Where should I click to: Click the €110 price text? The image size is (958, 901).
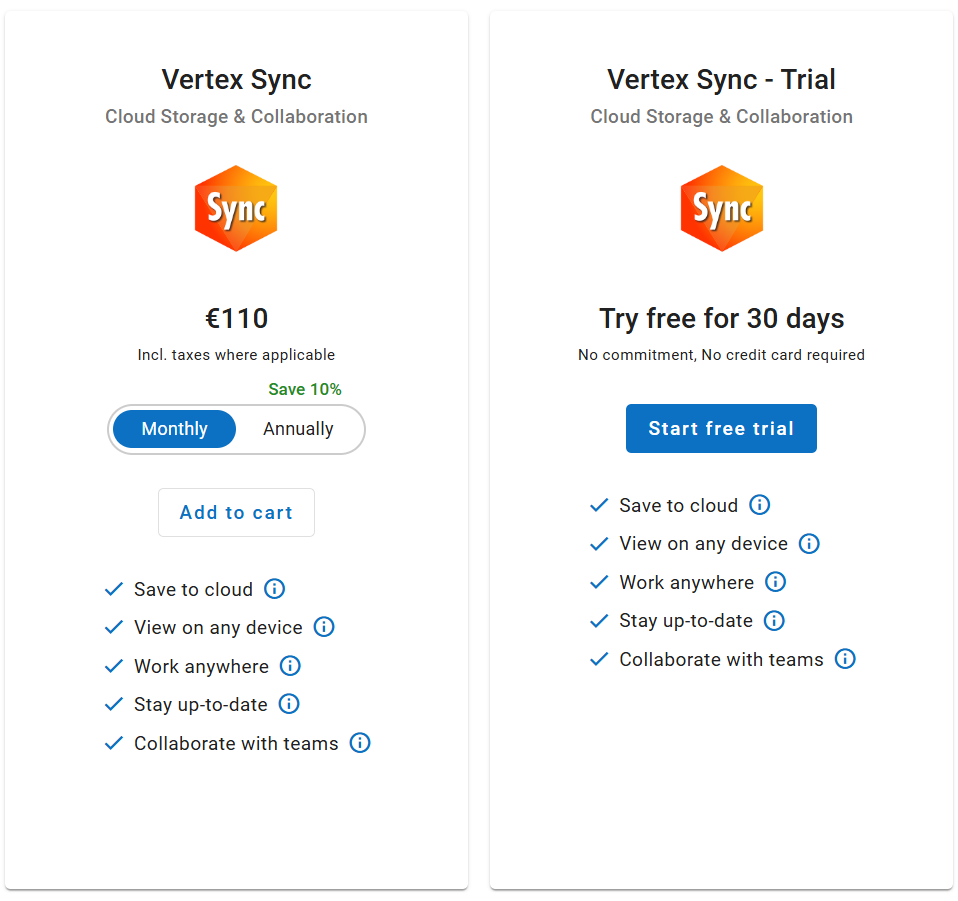tap(236, 319)
